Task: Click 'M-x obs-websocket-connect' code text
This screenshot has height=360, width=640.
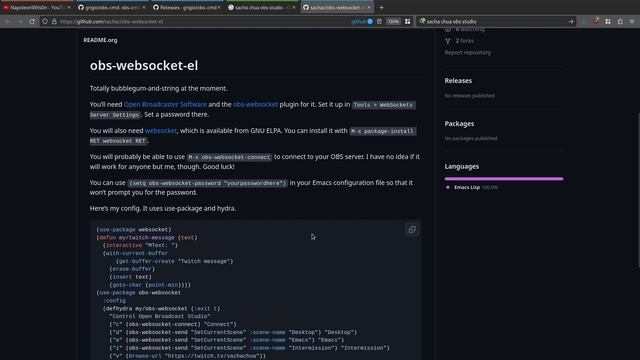Action: (x=229, y=157)
